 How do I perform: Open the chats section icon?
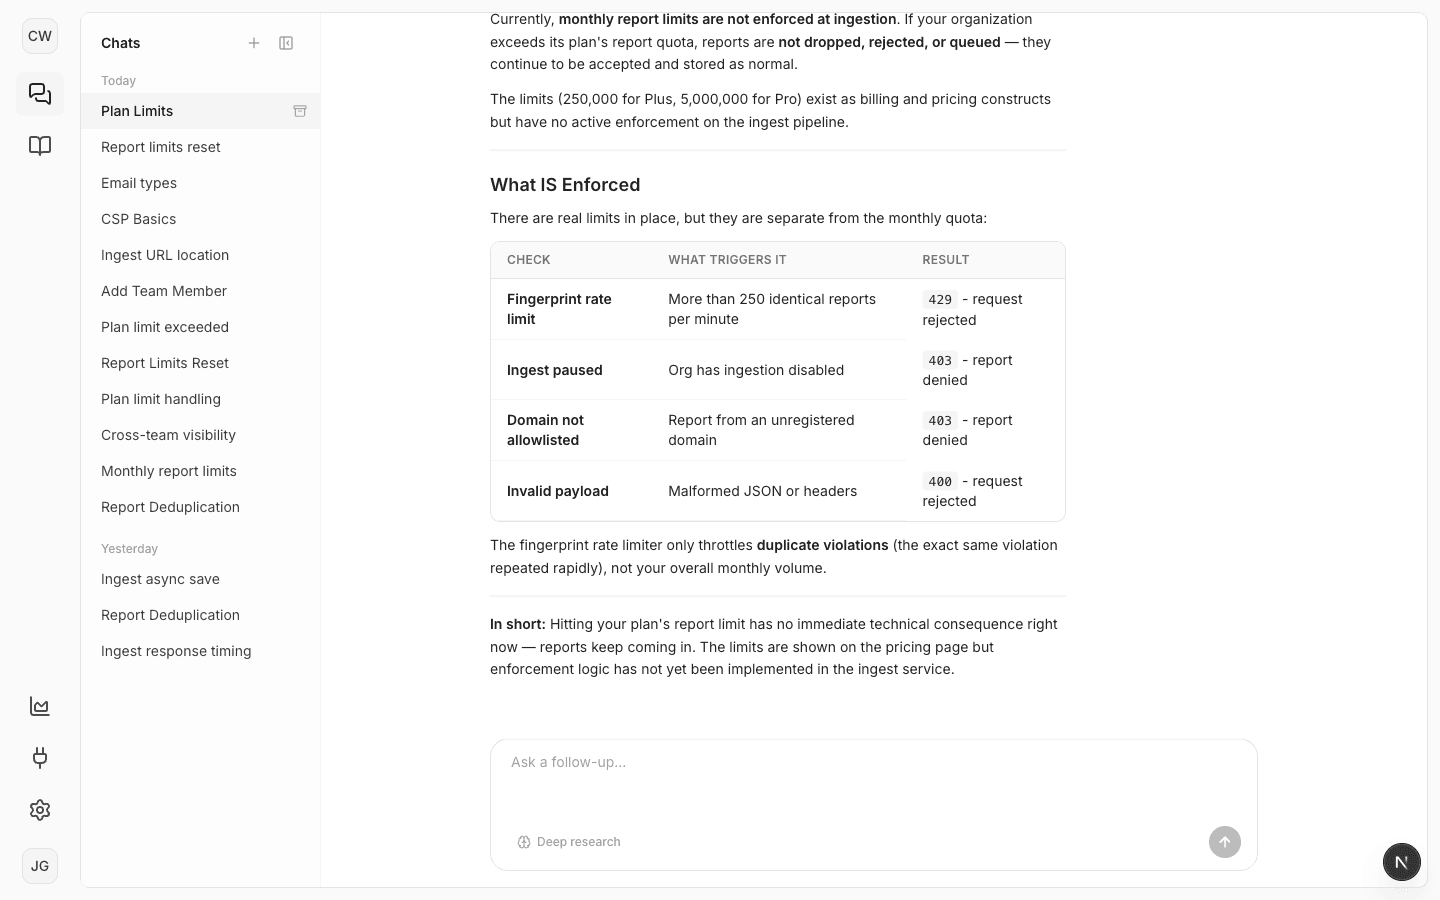(40, 94)
